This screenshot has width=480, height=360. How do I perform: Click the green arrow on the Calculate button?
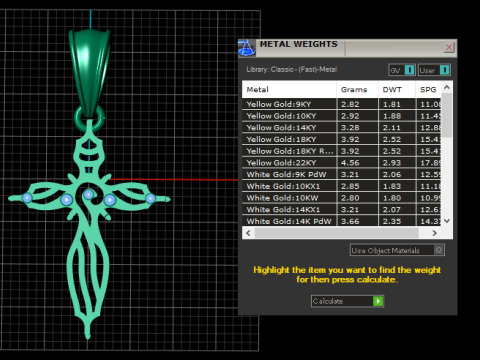point(378,301)
